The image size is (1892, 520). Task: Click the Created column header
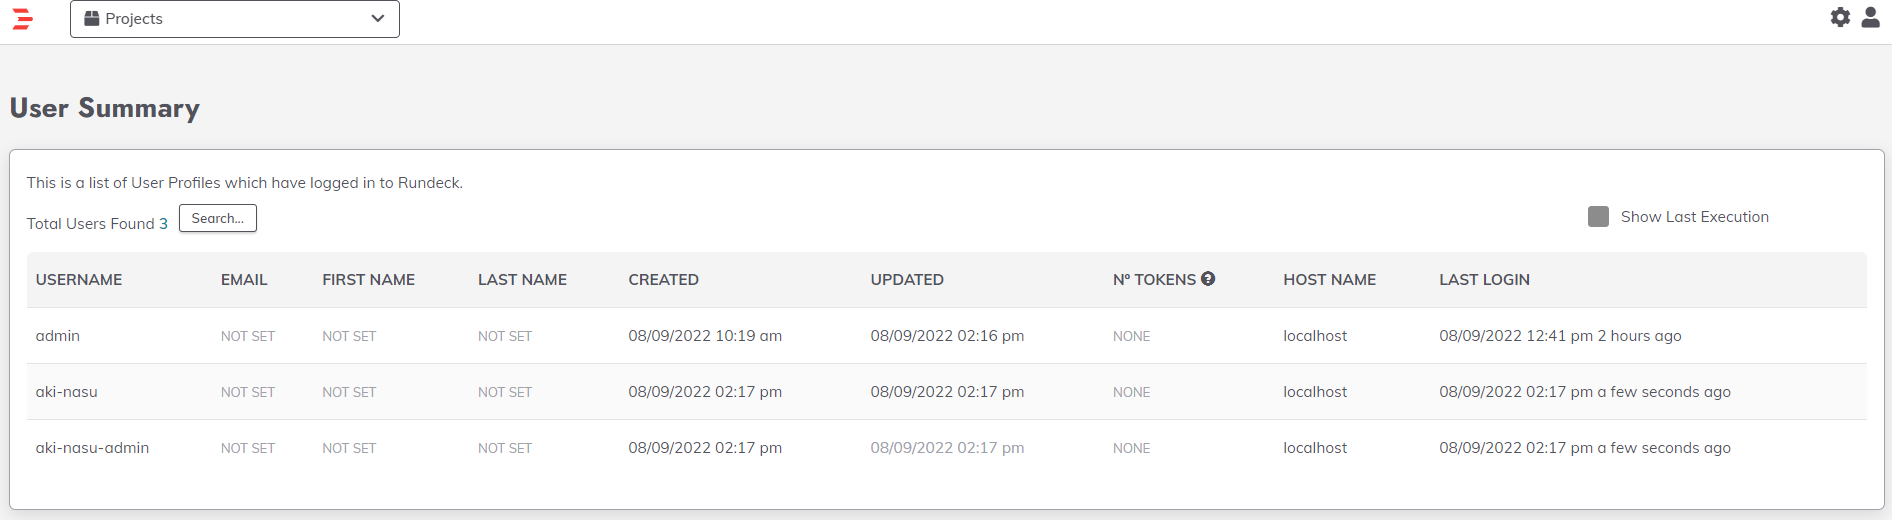(x=663, y=280)
